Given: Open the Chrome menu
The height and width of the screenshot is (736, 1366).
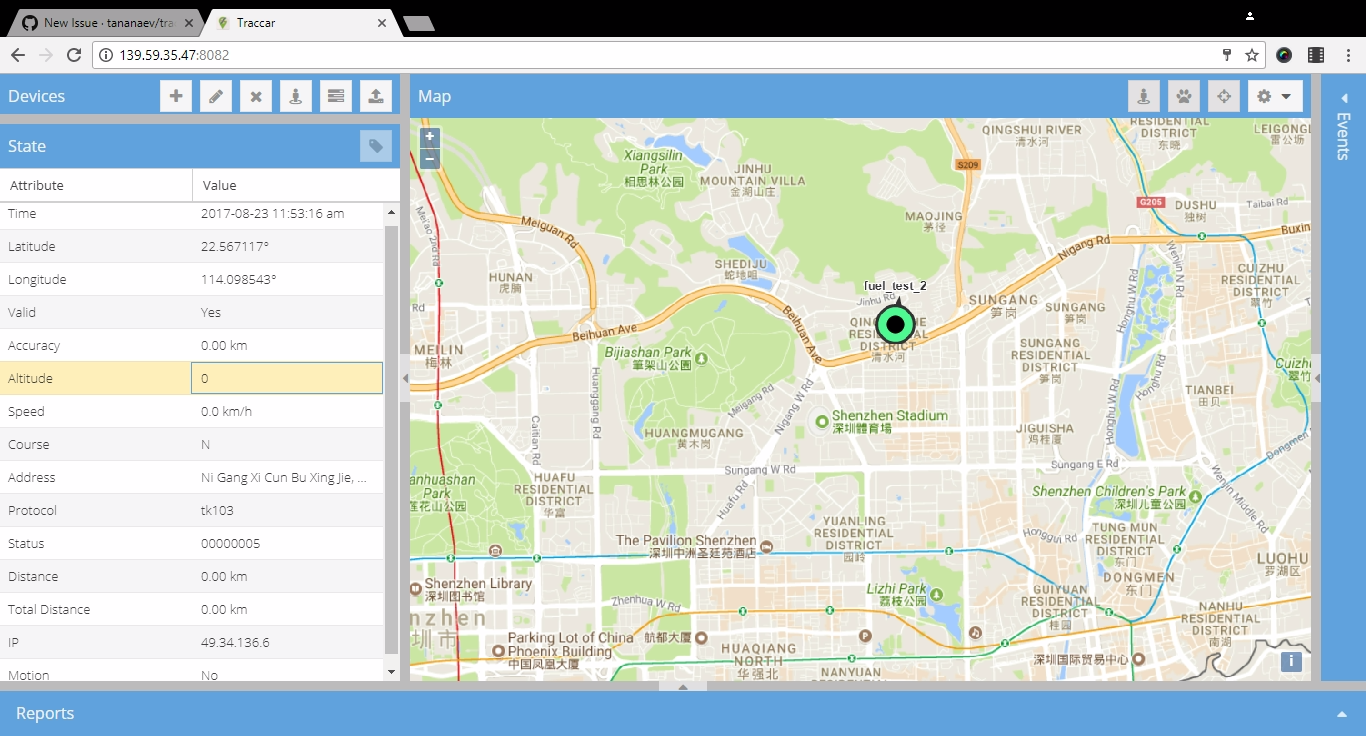Looking at the screenshot, I should click(x=1347, y=55).
